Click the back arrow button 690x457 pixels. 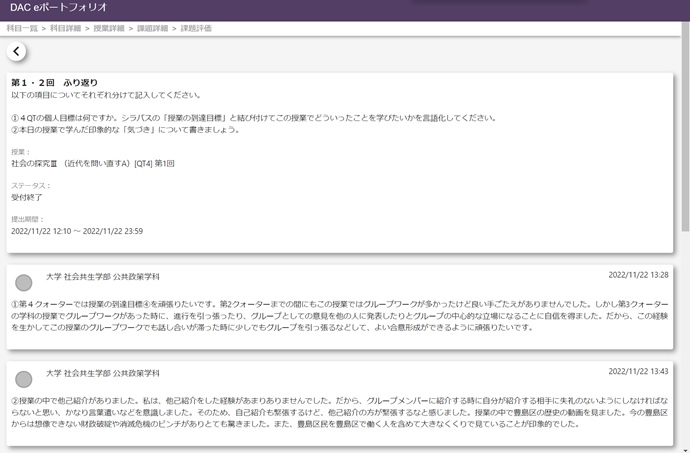pos(17,52)
